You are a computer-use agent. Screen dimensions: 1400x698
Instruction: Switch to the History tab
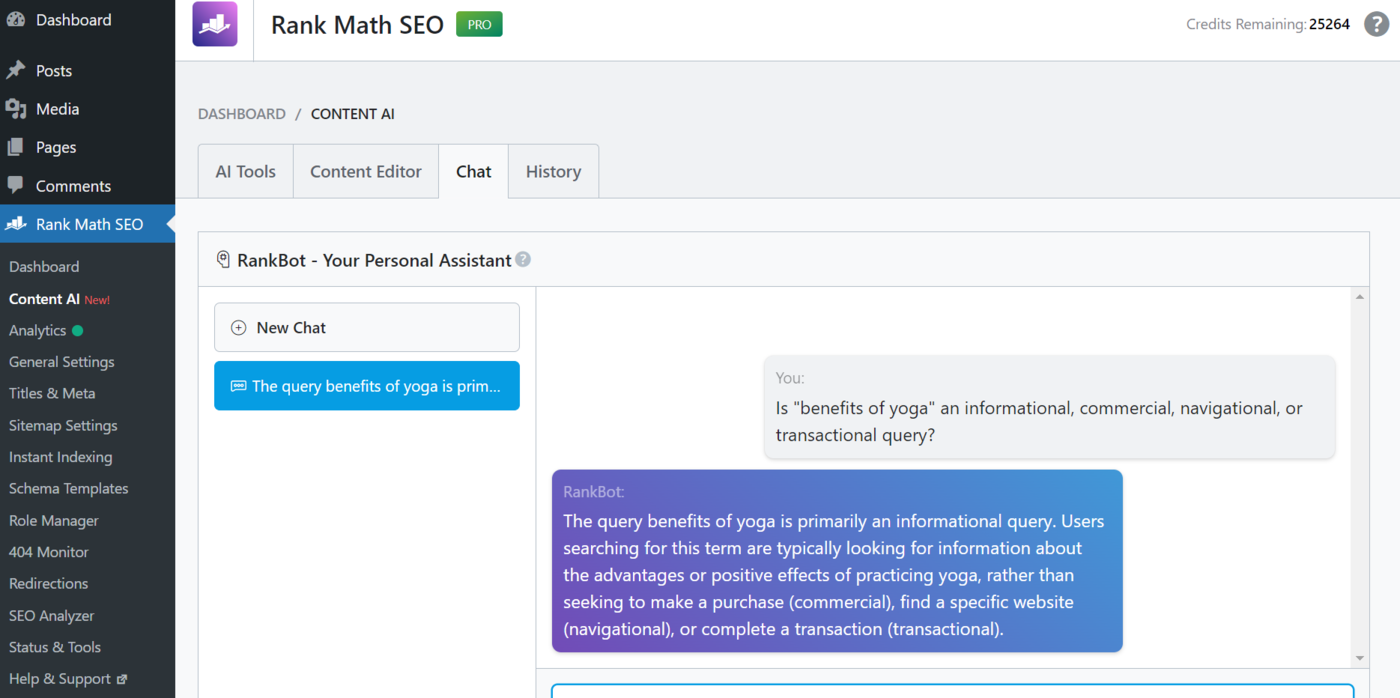tap(553, 171)
